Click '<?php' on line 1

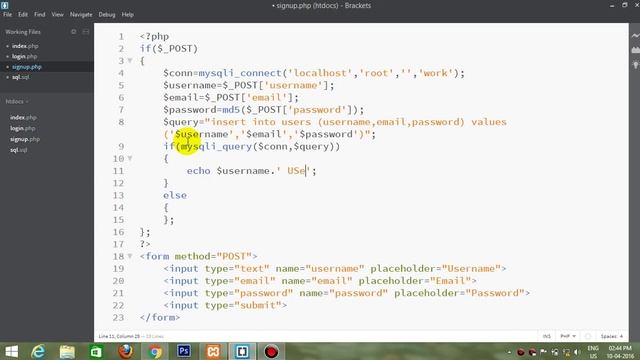[x=154, y=36]
